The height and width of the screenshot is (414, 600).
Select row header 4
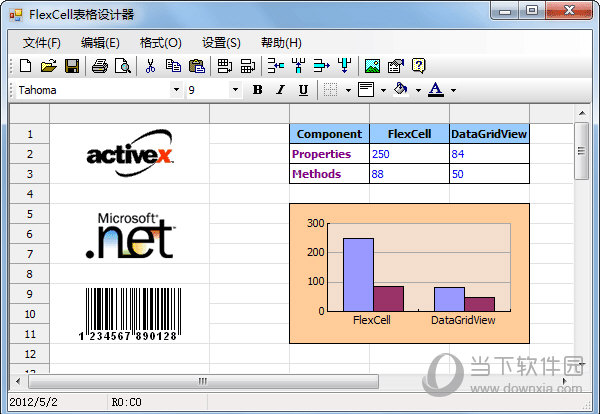click(x=30, y=194)
